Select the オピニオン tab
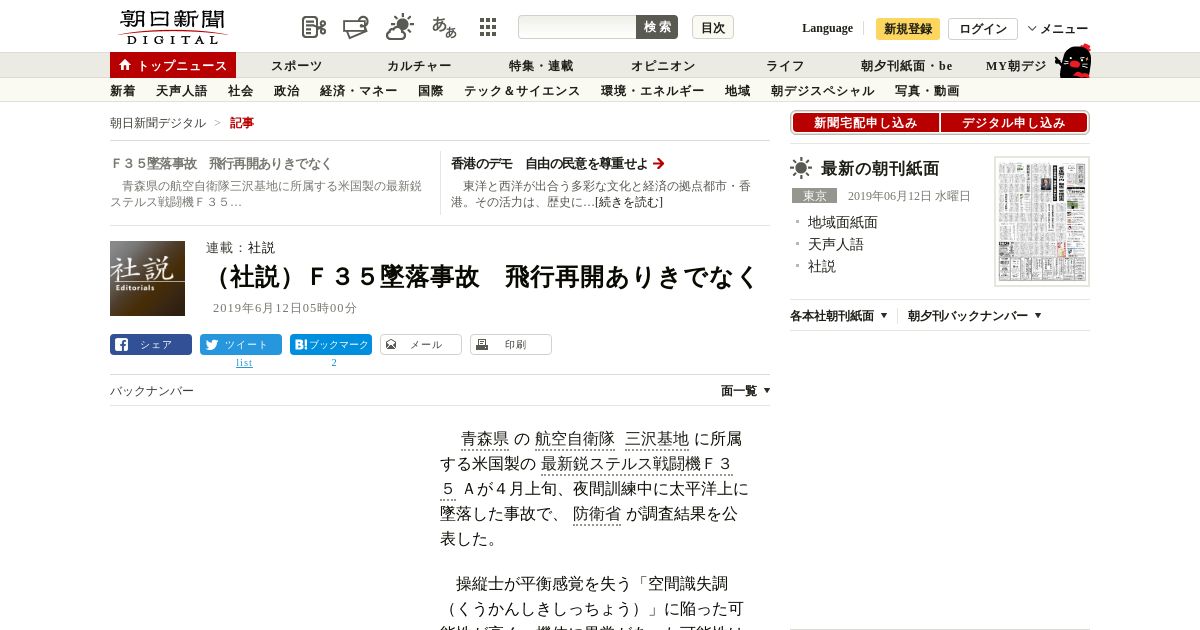 pyautogui.click(x=663, y=66)
